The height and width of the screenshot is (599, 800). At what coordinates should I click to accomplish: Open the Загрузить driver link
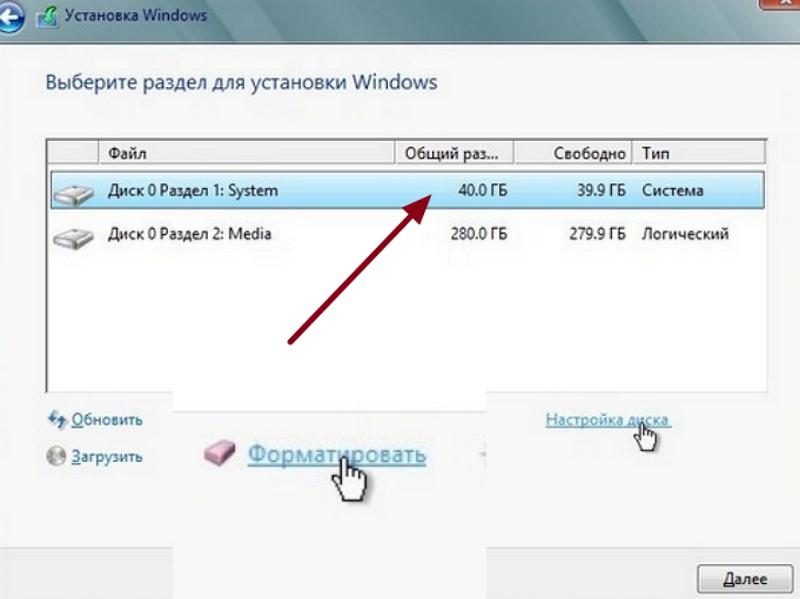click(x=107, y=457)
